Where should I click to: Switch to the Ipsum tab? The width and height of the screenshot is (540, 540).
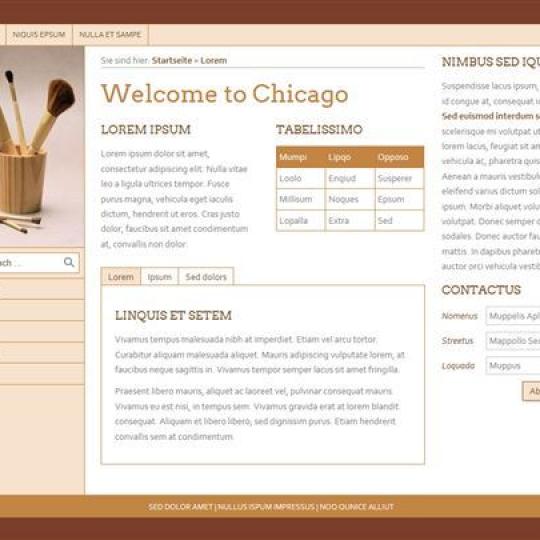click(x=159, y=277)
